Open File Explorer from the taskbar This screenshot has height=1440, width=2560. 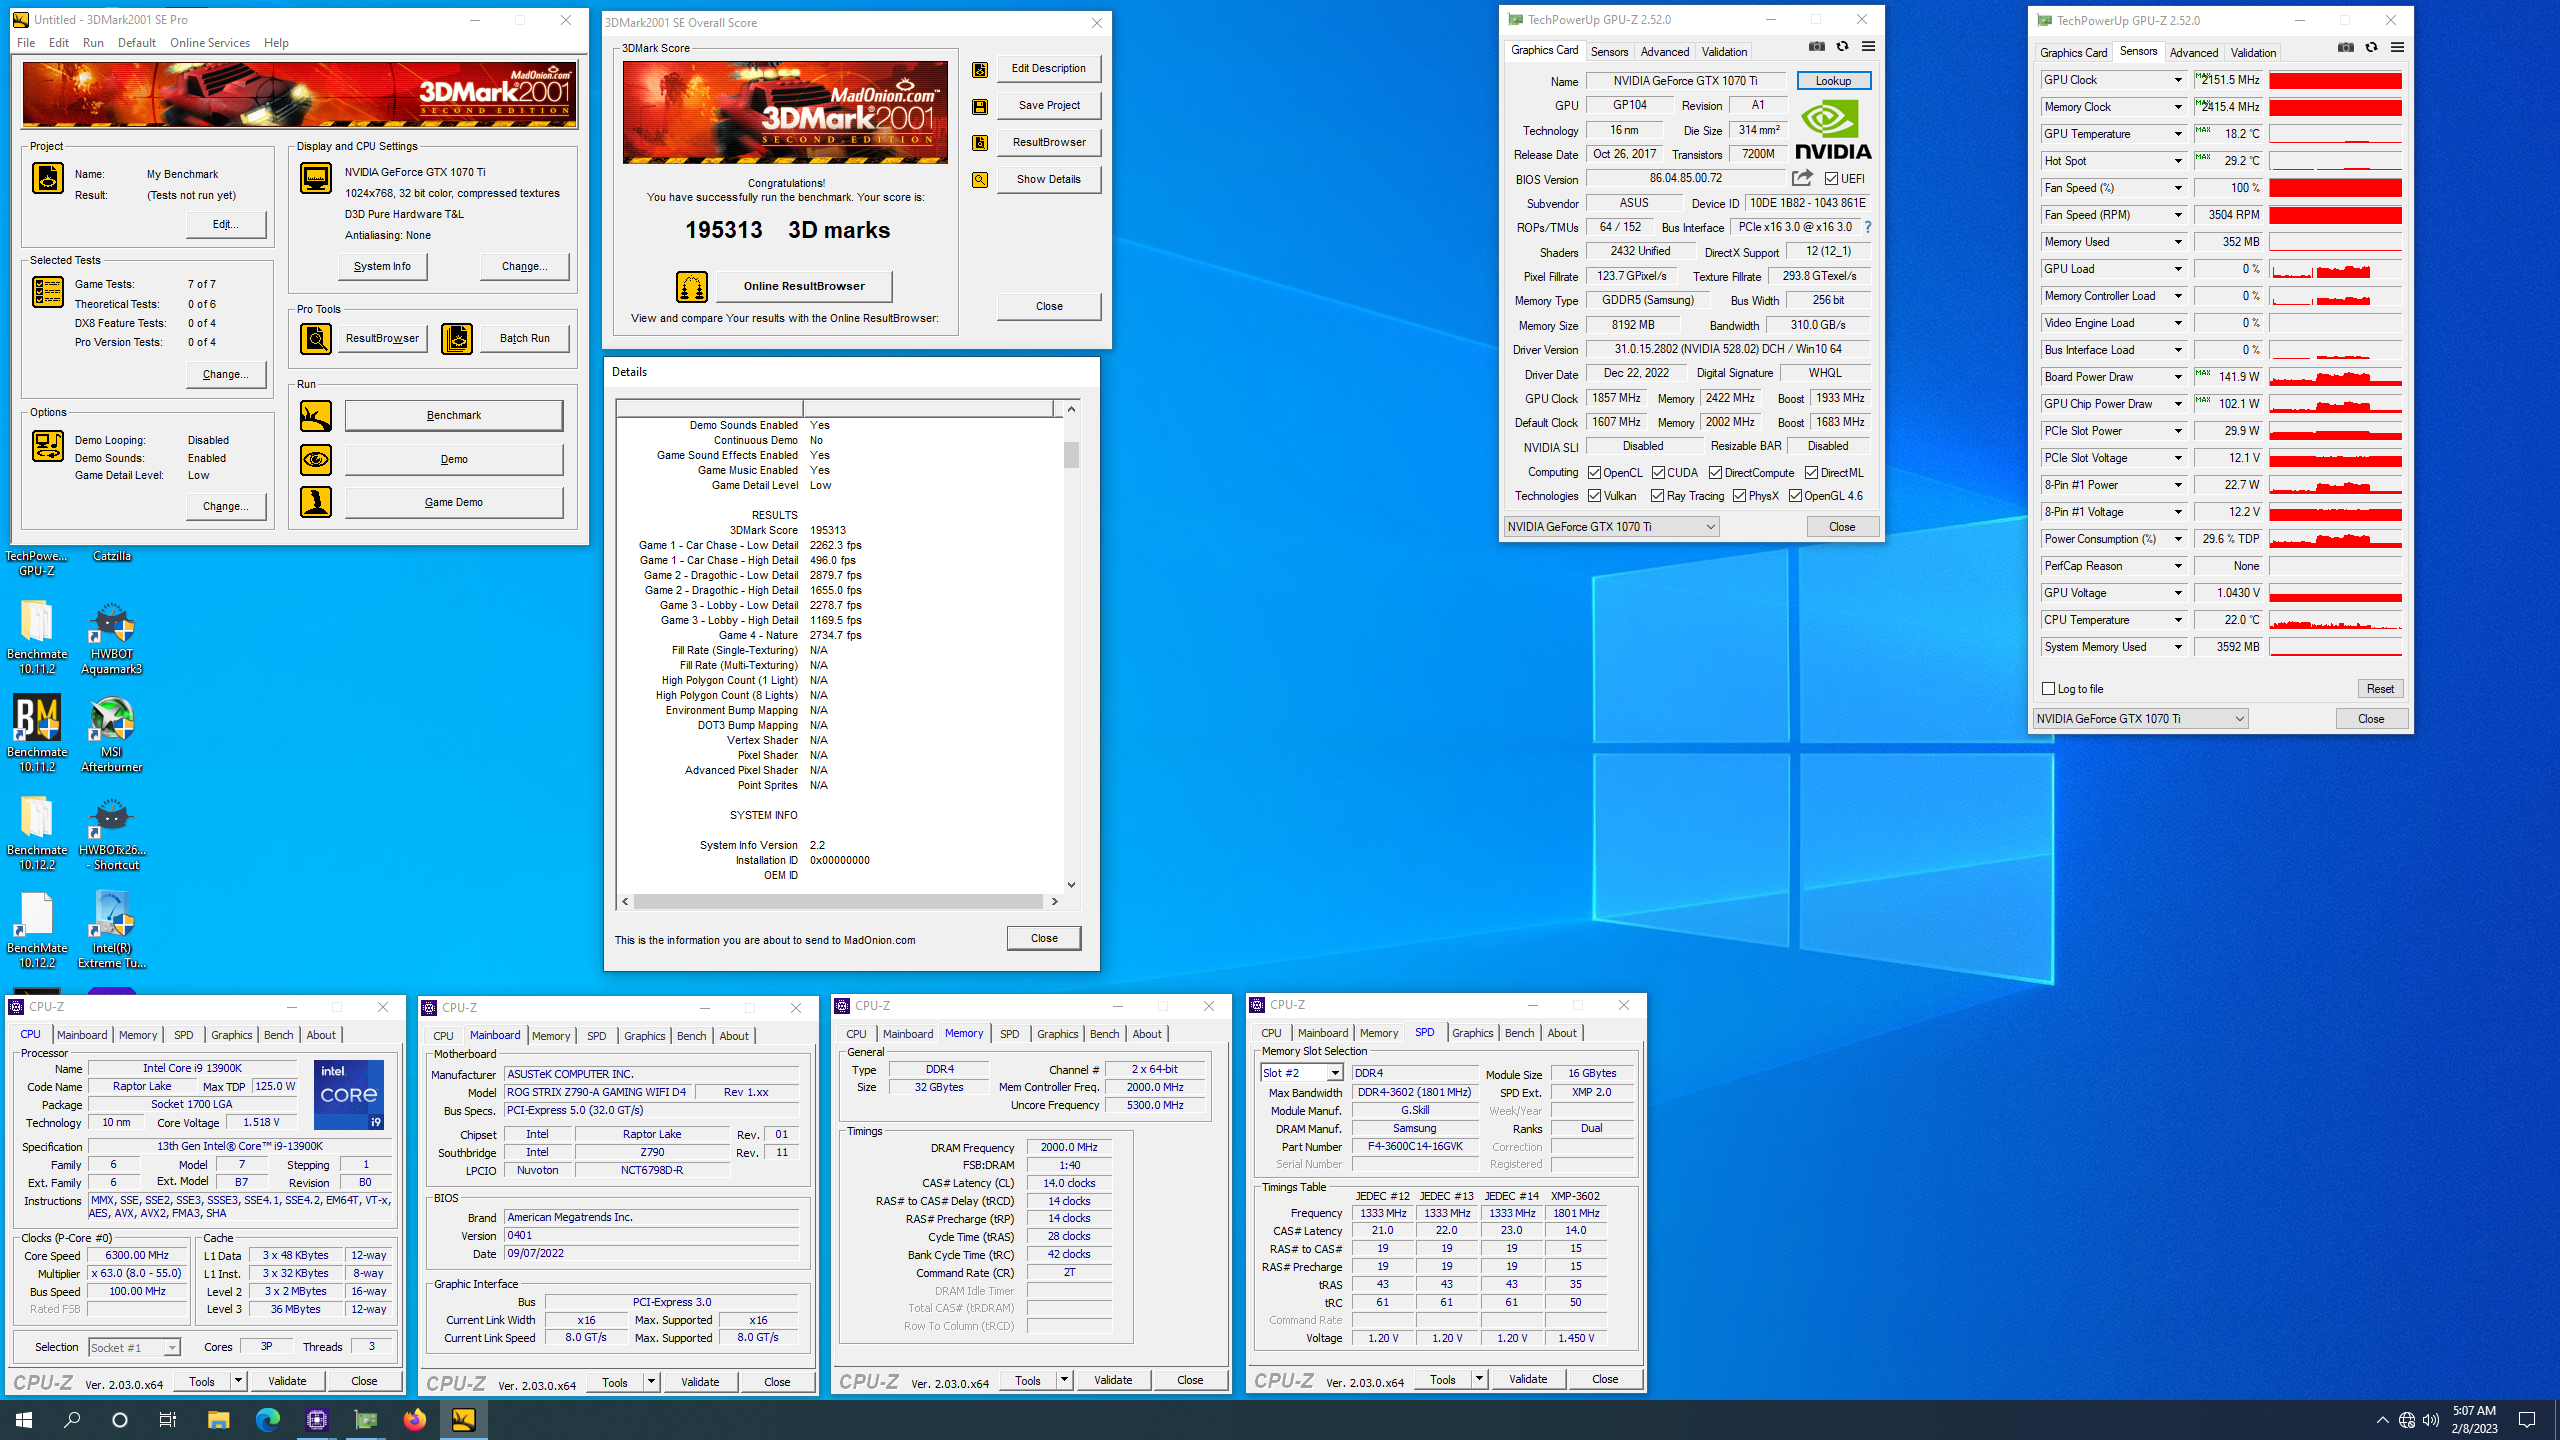(218, 1419)
